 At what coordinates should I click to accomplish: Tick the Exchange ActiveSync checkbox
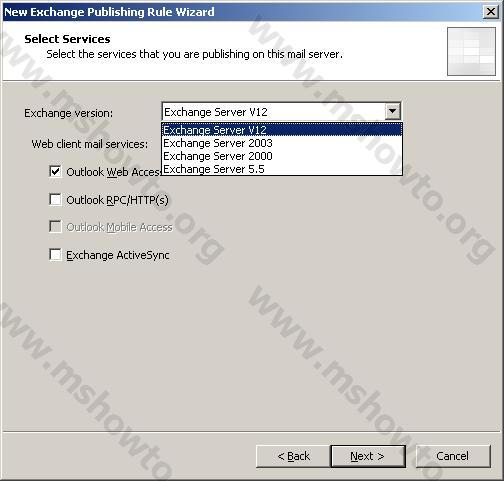point(55,255)
